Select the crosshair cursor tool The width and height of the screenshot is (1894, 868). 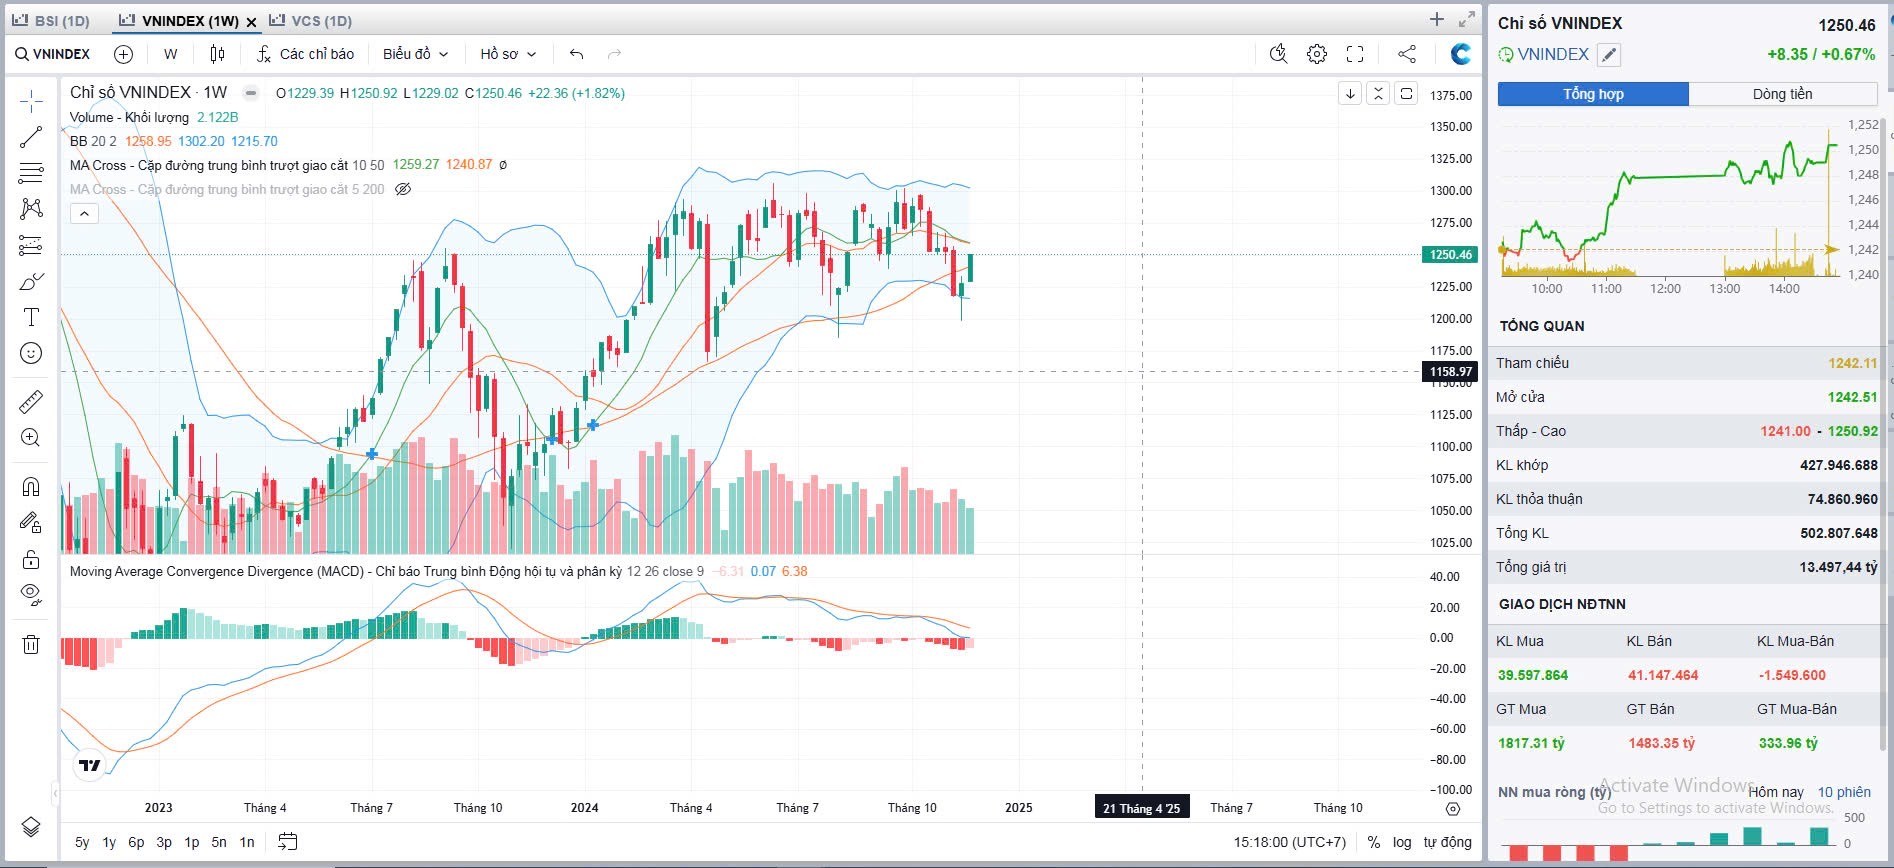coord(31,101)
